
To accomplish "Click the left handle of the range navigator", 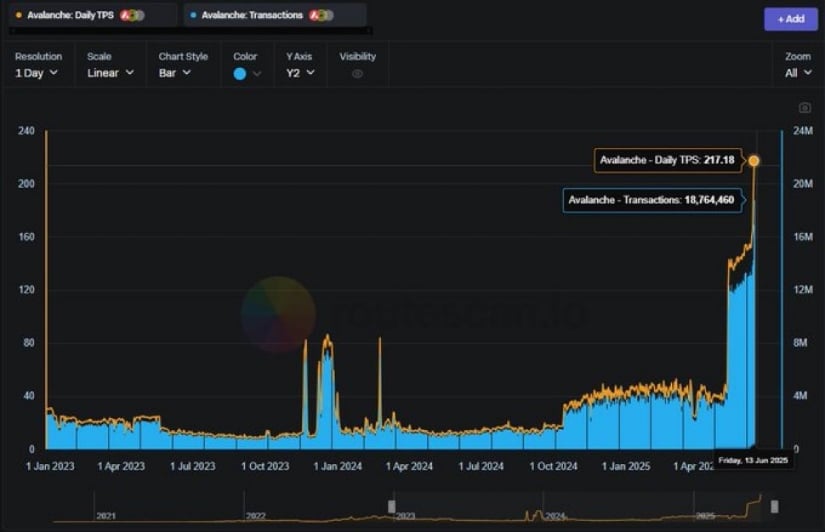I will point(391,506).
